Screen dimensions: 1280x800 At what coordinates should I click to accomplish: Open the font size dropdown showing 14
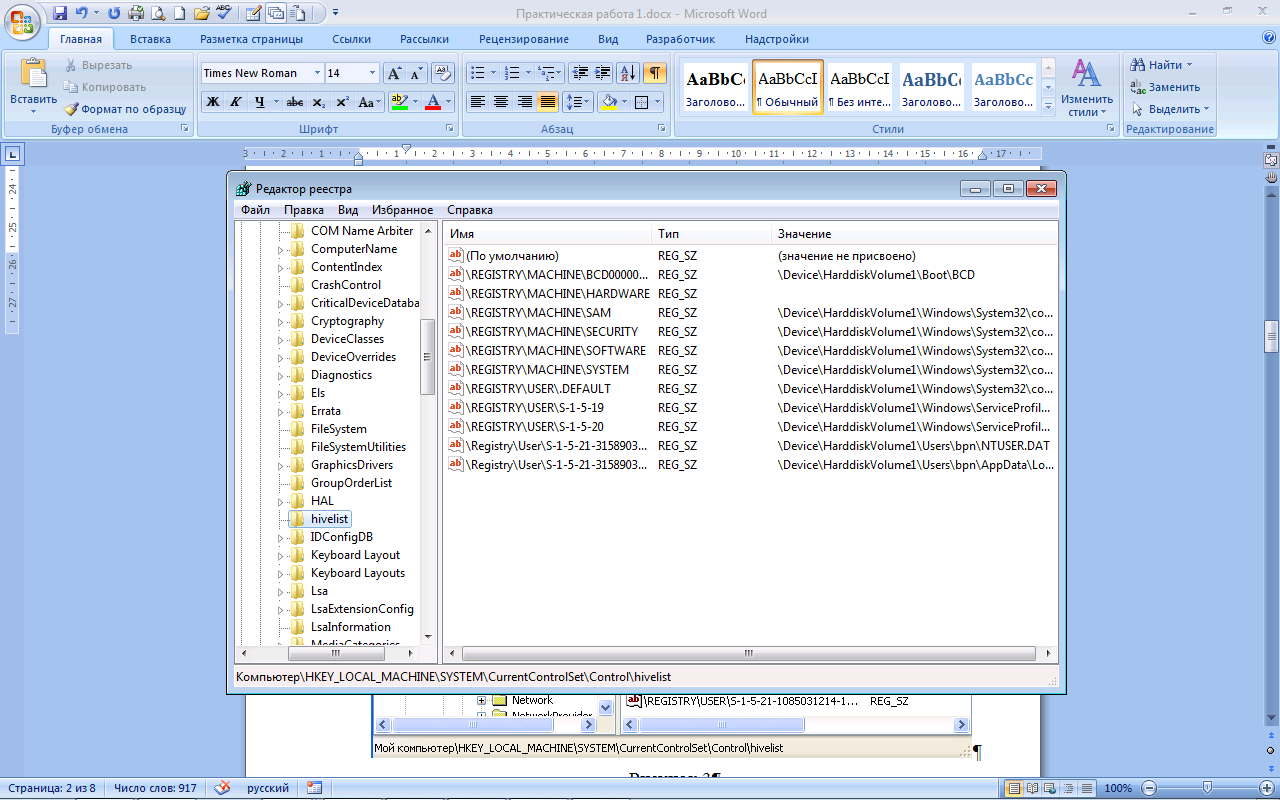coord(373,73)
